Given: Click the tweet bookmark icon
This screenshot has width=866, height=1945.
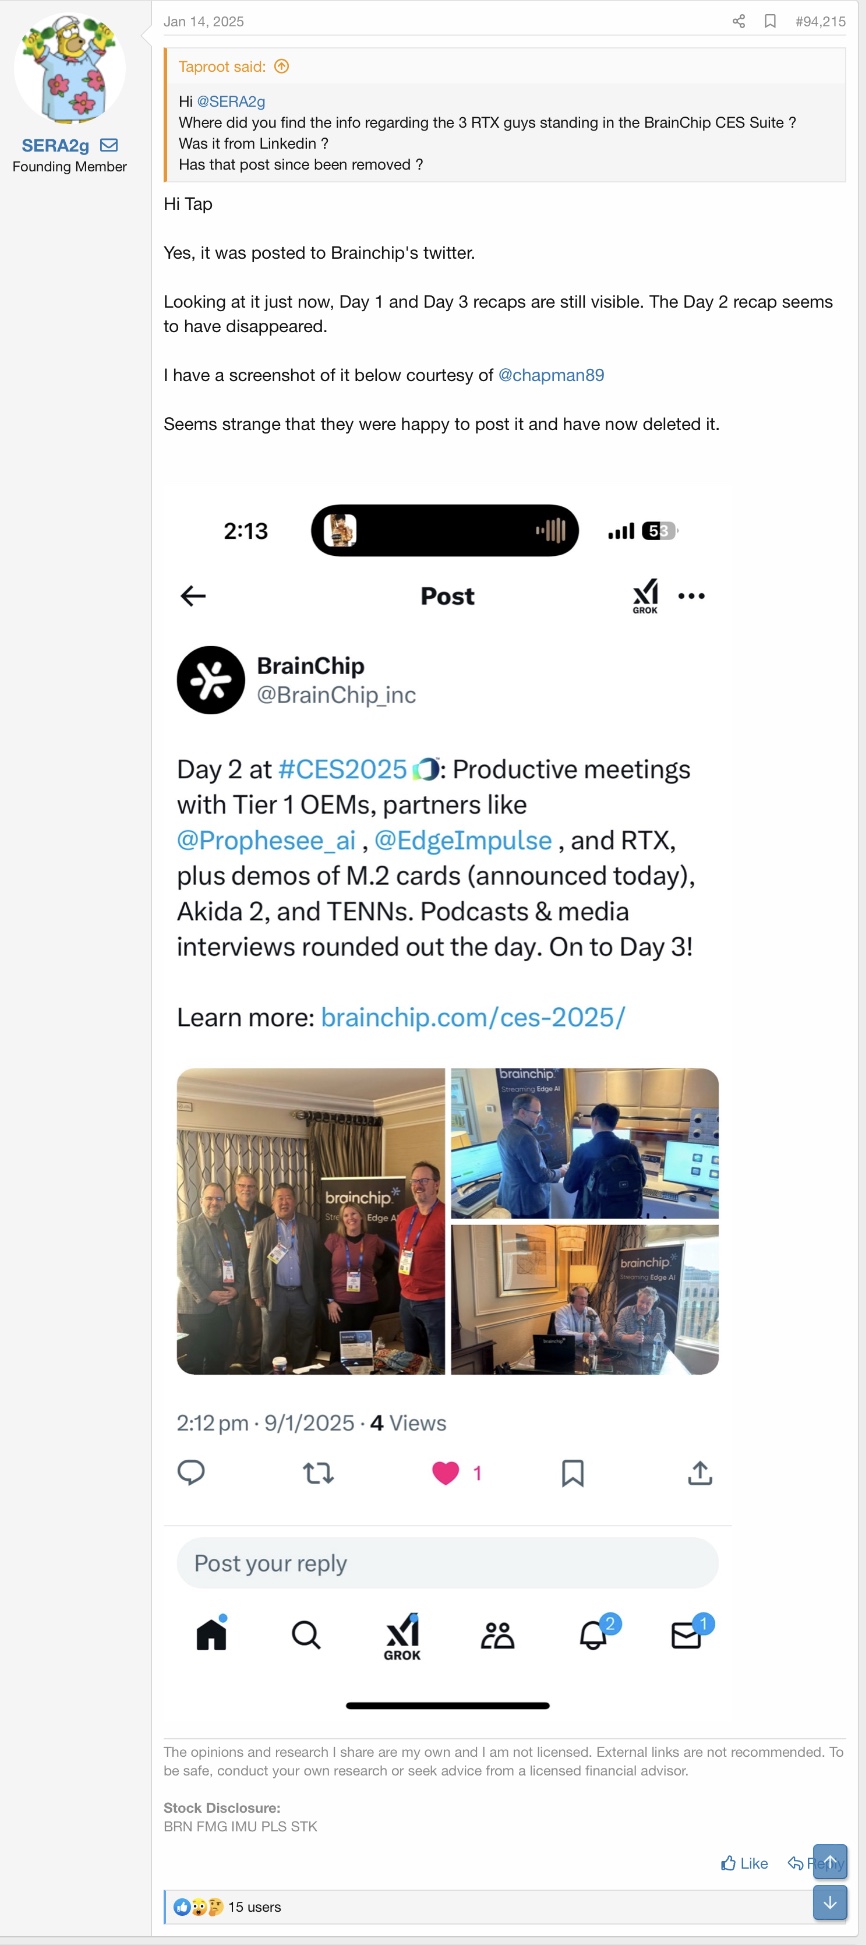Looking at the screenshot, I should [x=572, y=1473].
